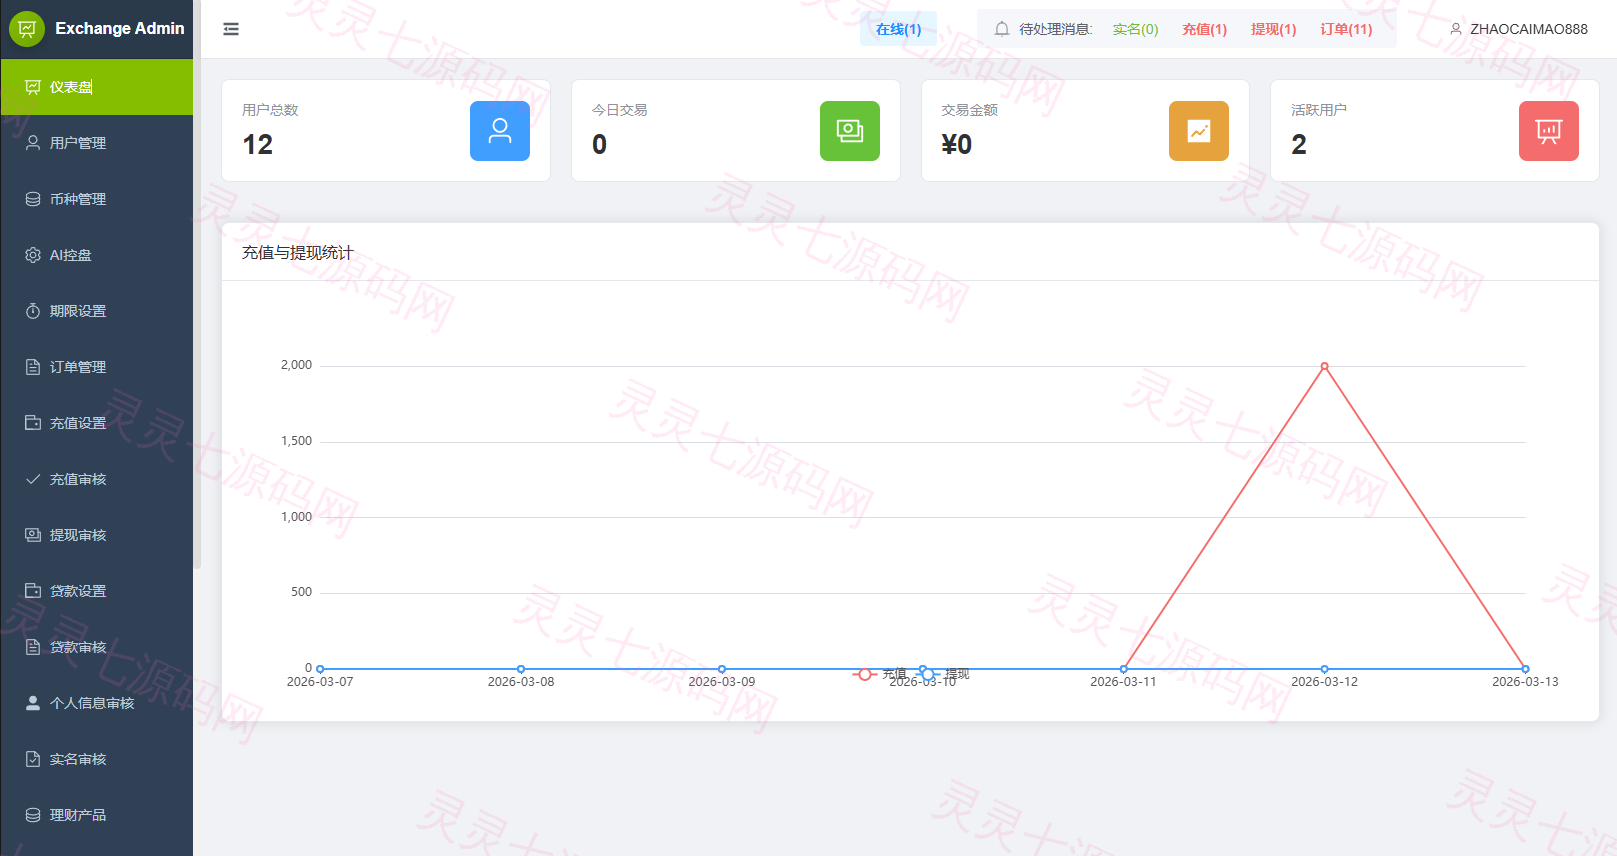Click the green today's trades card icon
This screenshot has height=856, width=1617.
[850, 131]
